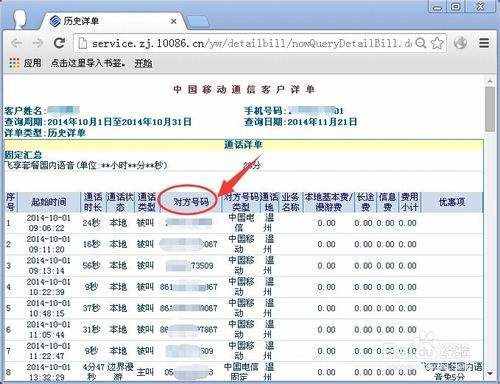500x384 pixels.
Task: Click the 本地基本费/漫游费 column header
Action: (x=328, y=202)
